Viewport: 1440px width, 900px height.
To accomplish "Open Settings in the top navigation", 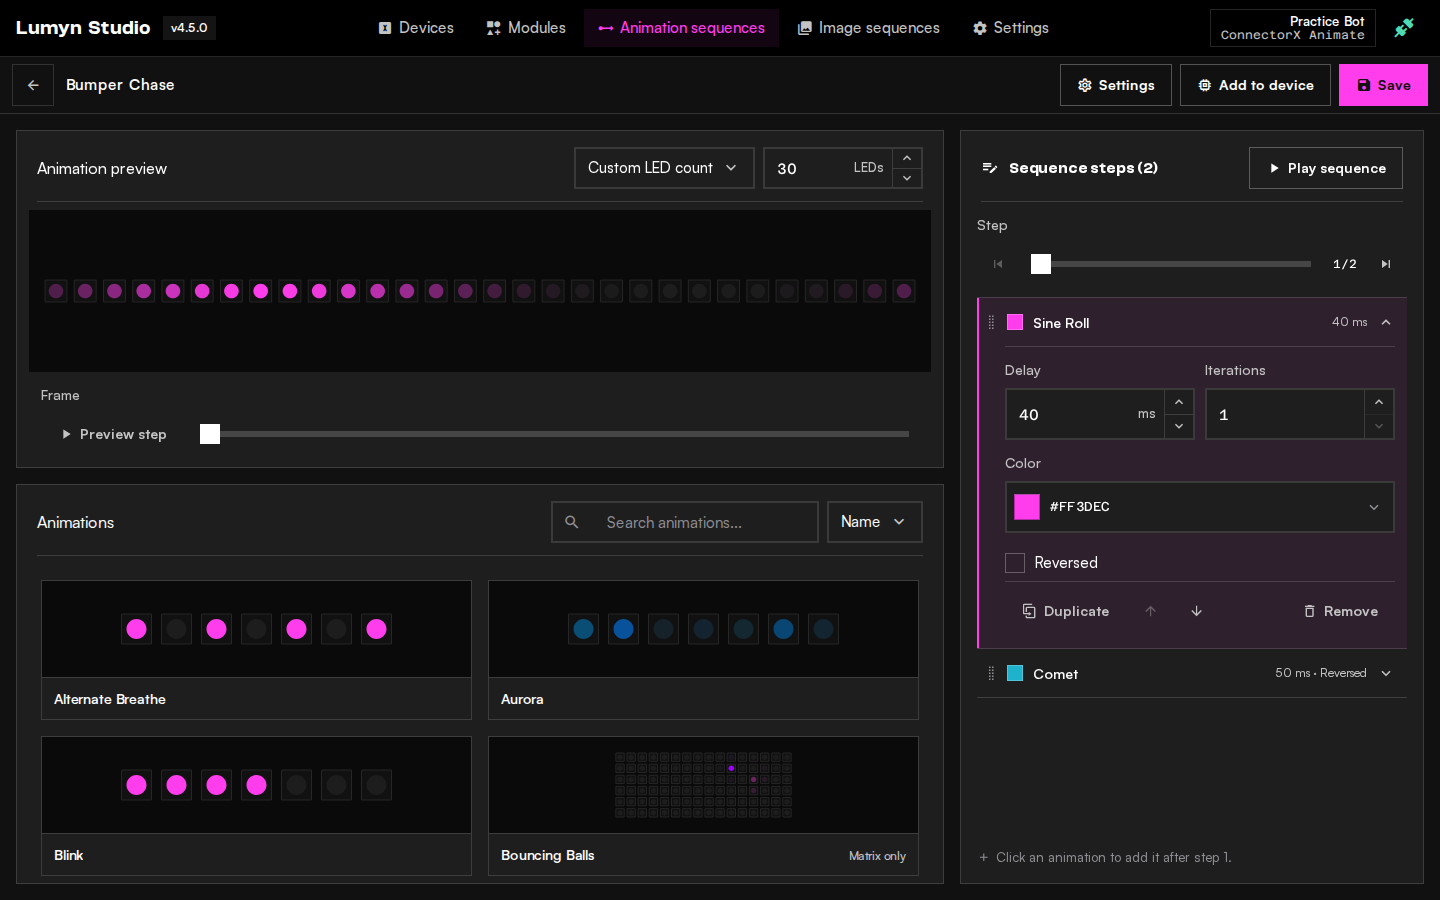I will click(x=1011, y=28).
